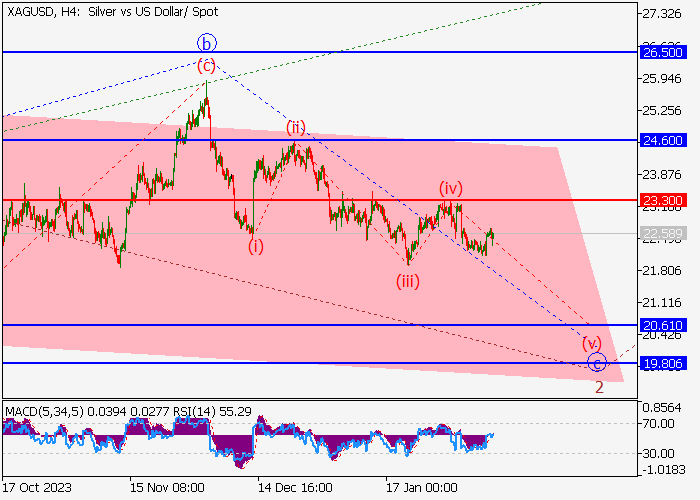Click the red (c) wave label
This screenshot has height=500, width=700.
pyautogui.click(x=206, y=66)
